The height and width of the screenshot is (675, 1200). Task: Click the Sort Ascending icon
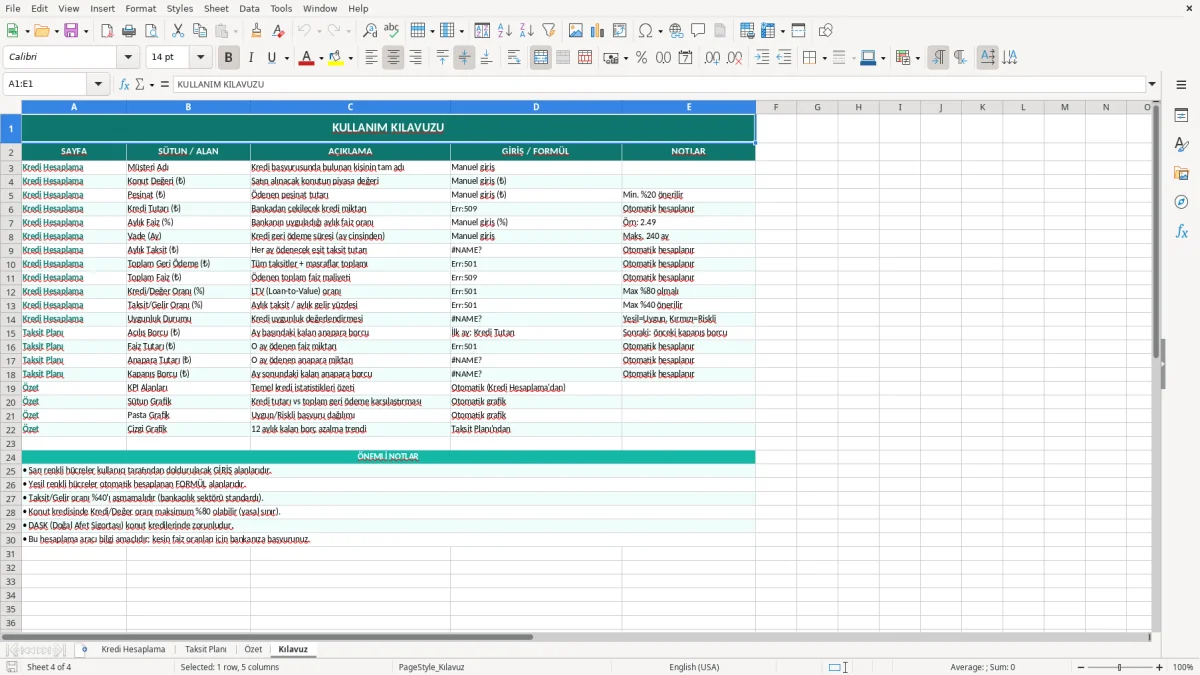505,31
